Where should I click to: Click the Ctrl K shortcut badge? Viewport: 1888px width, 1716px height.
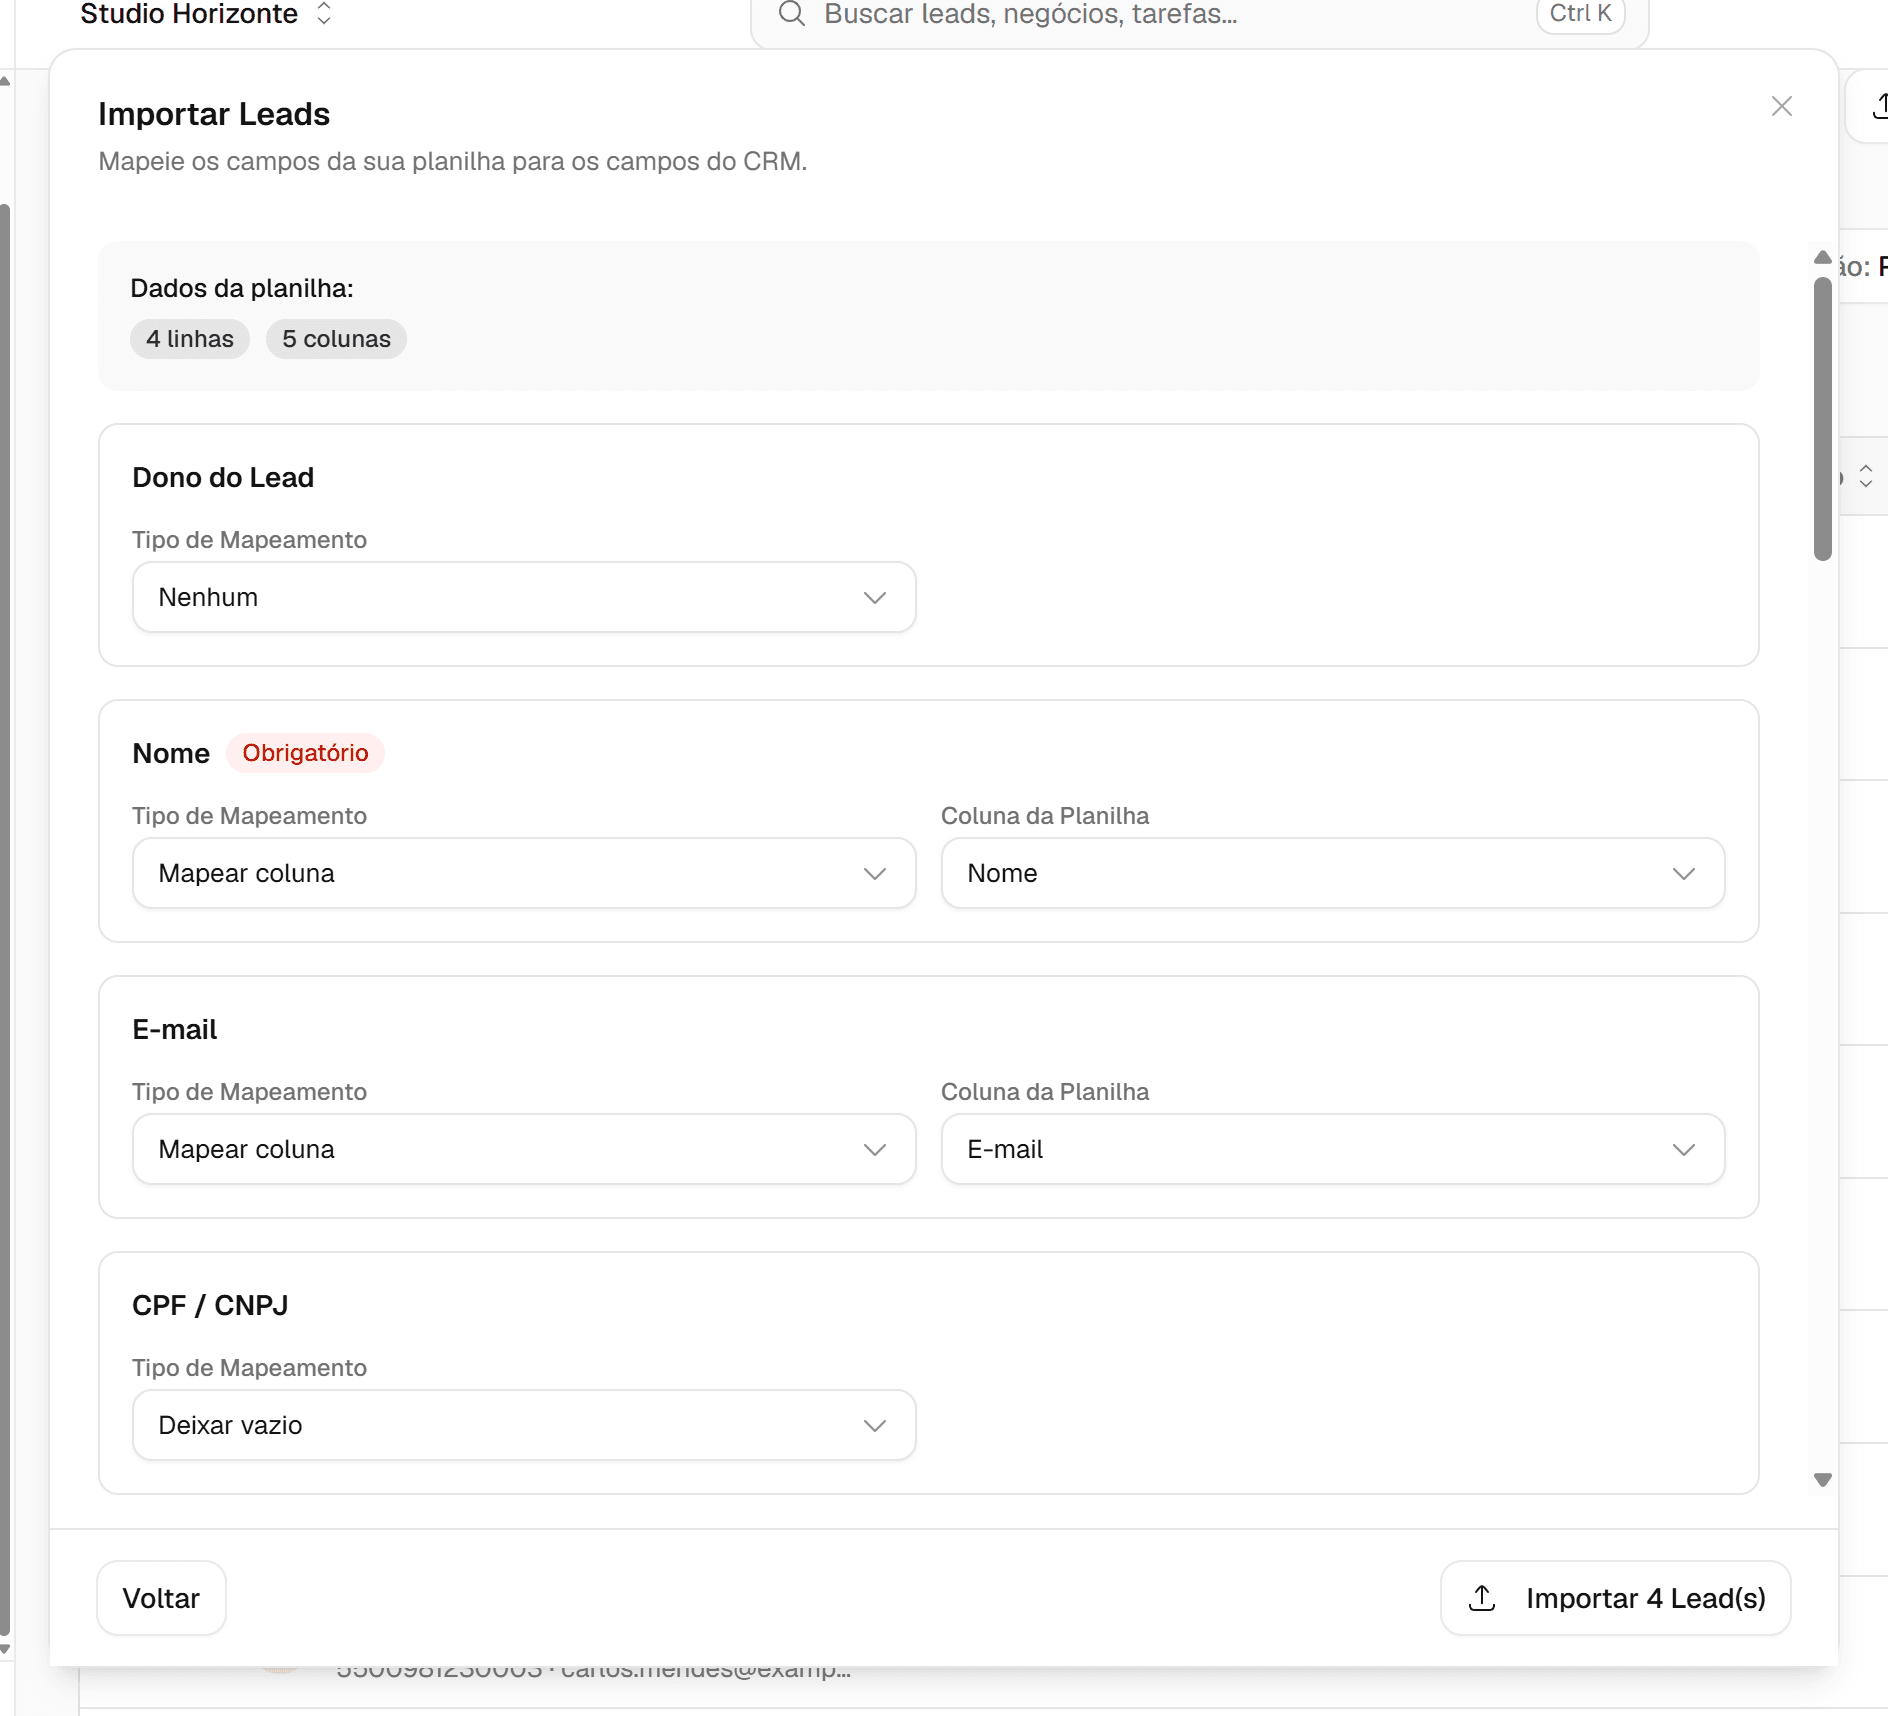(x=1580, y=14)
